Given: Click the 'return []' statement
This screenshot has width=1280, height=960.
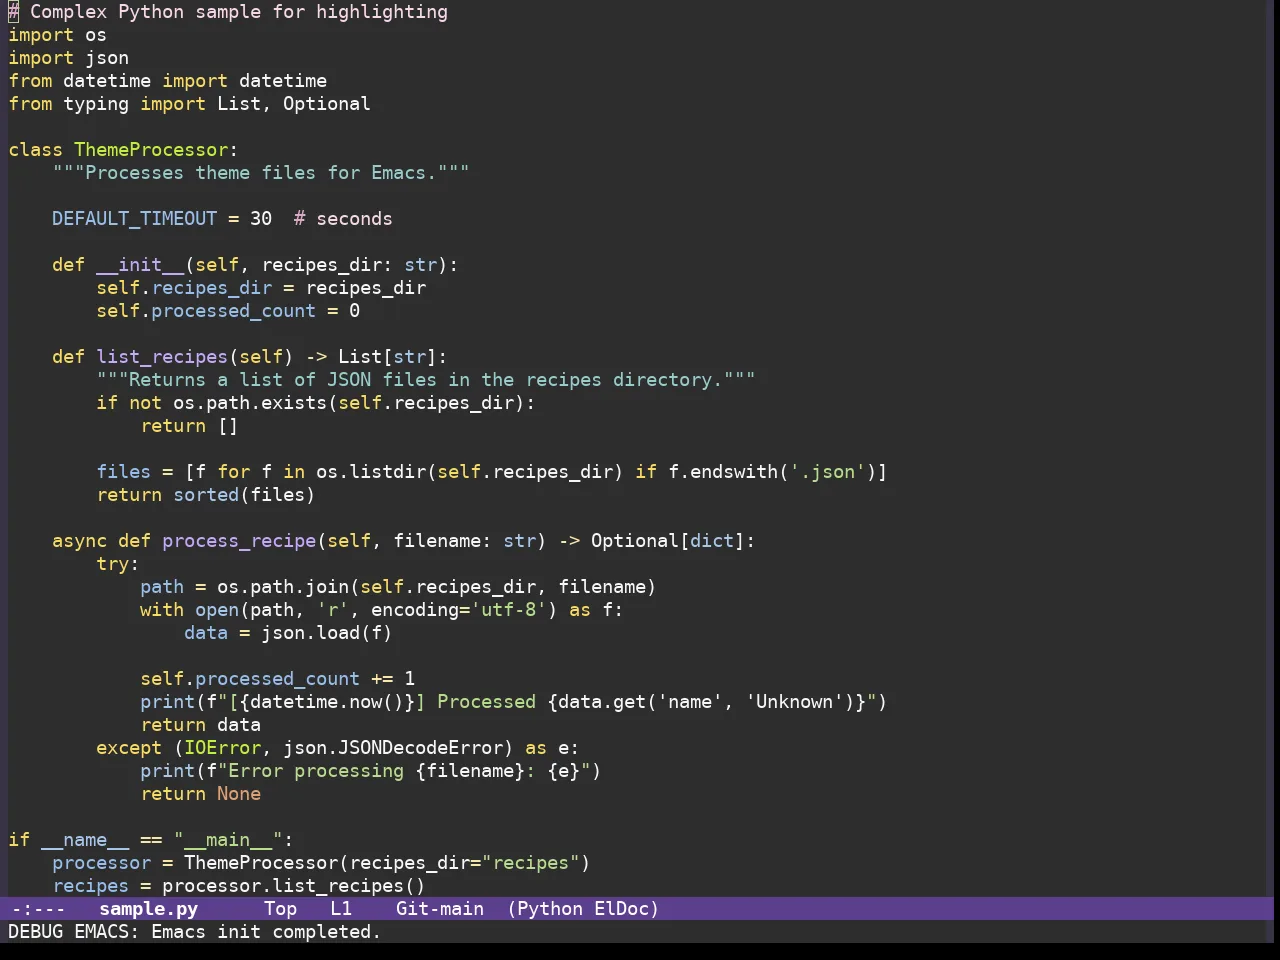Looking at the screenshot, I should point(189,426).
